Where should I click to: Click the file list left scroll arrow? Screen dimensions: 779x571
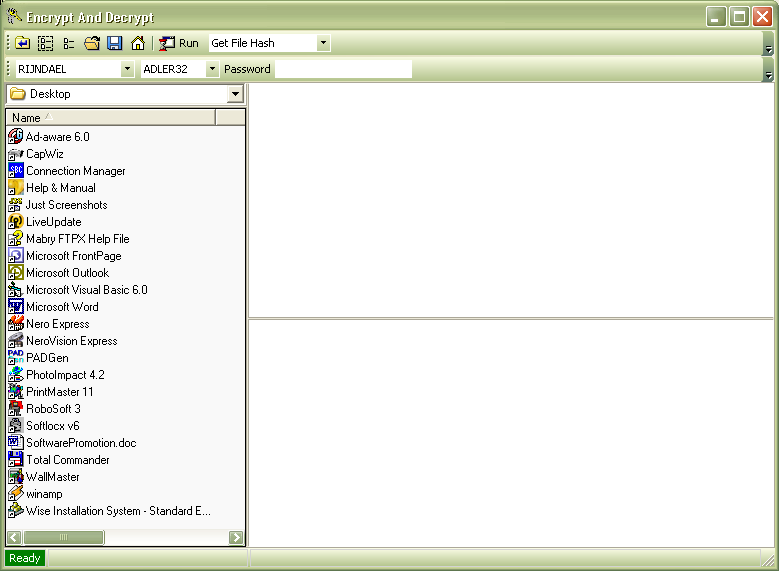14,537
